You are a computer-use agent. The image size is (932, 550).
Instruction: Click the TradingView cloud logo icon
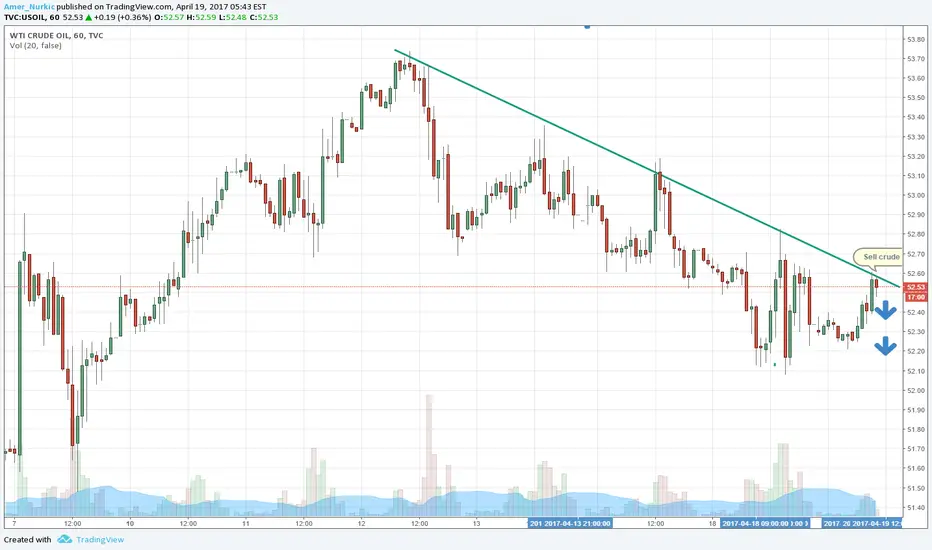click(x=65, y=539)
